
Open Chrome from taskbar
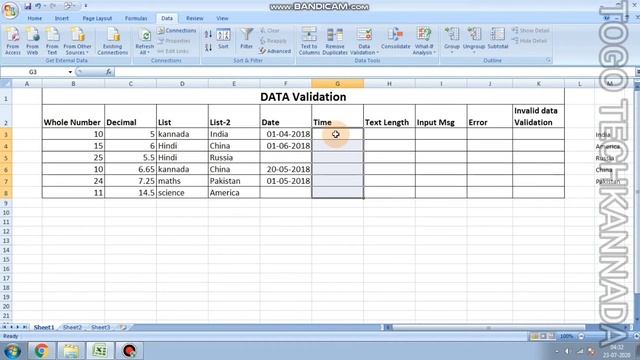[41, 351]
